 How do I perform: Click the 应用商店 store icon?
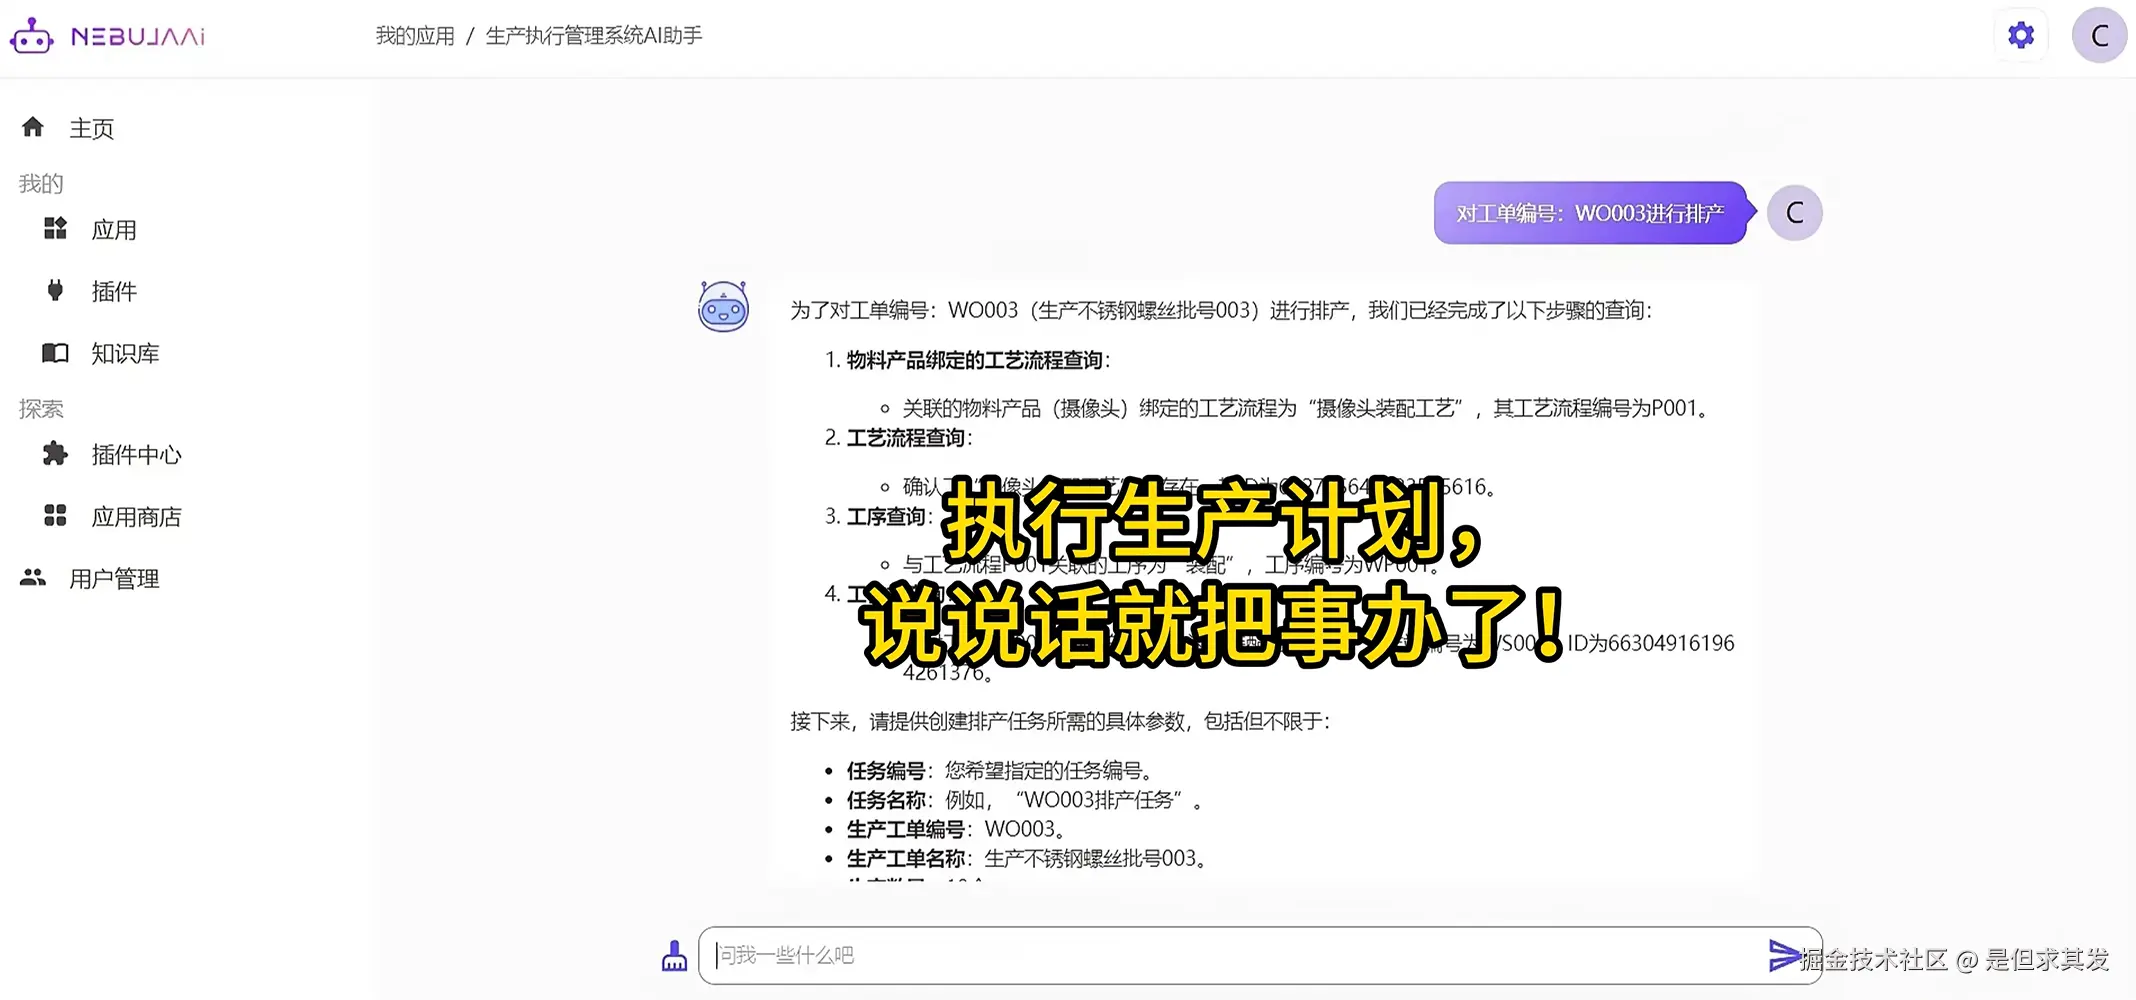(x=53, y=516)
